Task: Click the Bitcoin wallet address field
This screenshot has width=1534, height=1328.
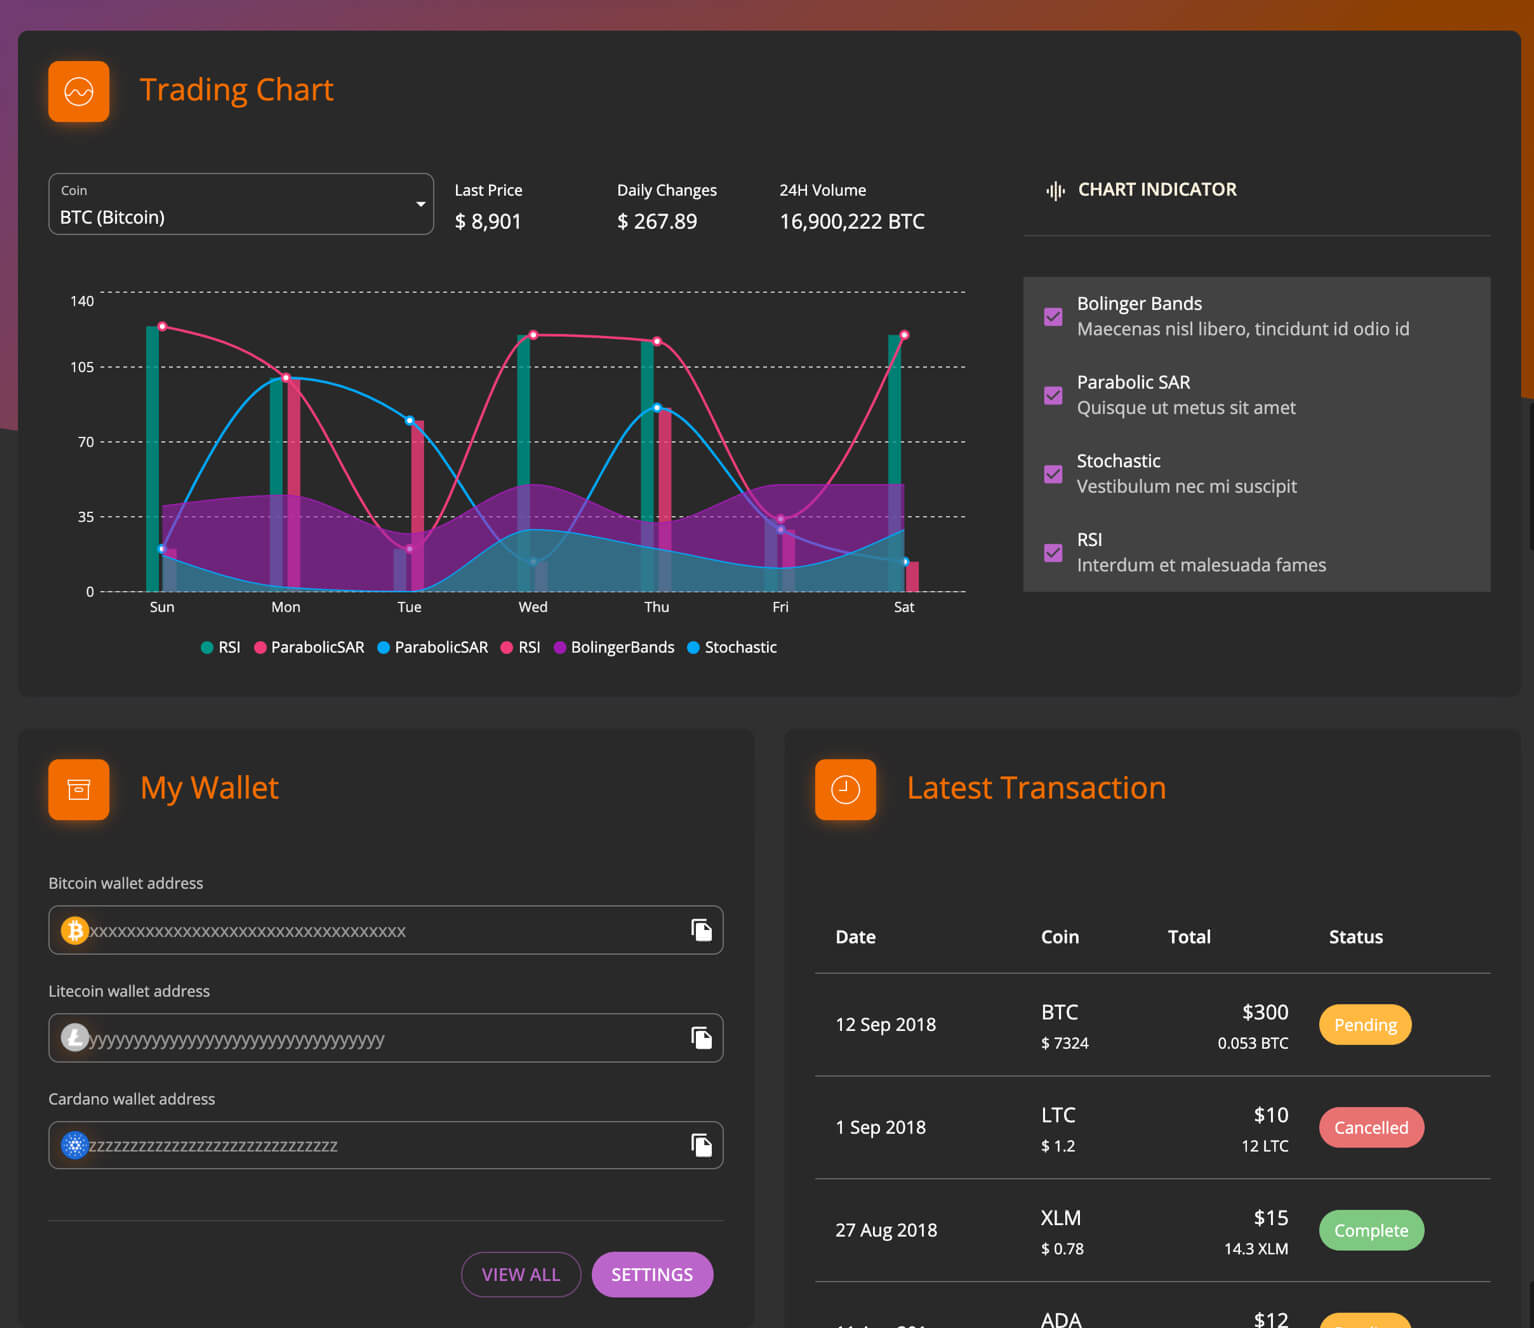Action: click(386, 930)
